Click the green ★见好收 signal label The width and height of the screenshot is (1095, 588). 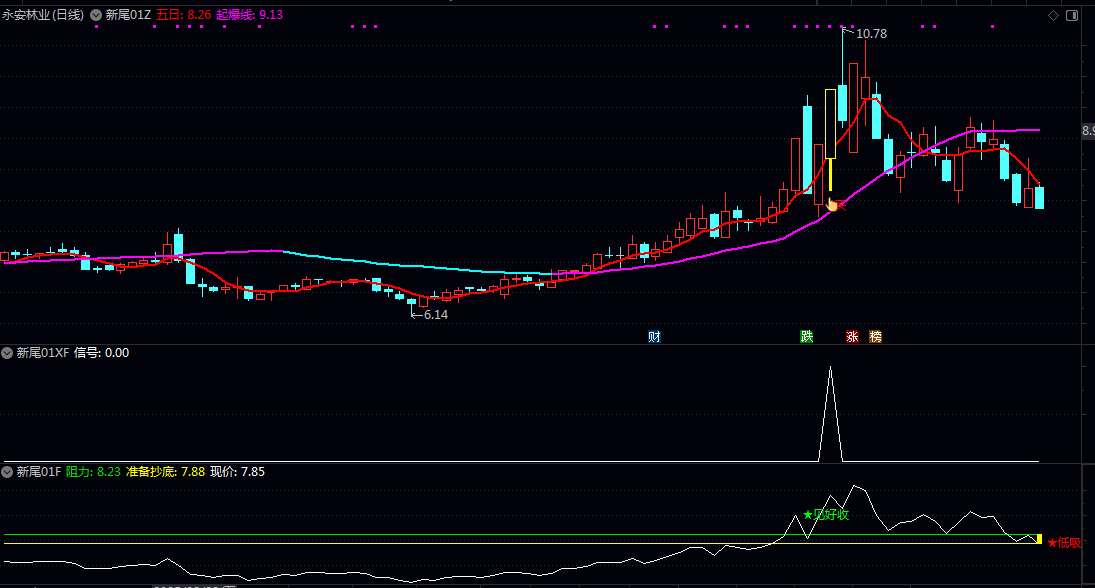[826, 515]
